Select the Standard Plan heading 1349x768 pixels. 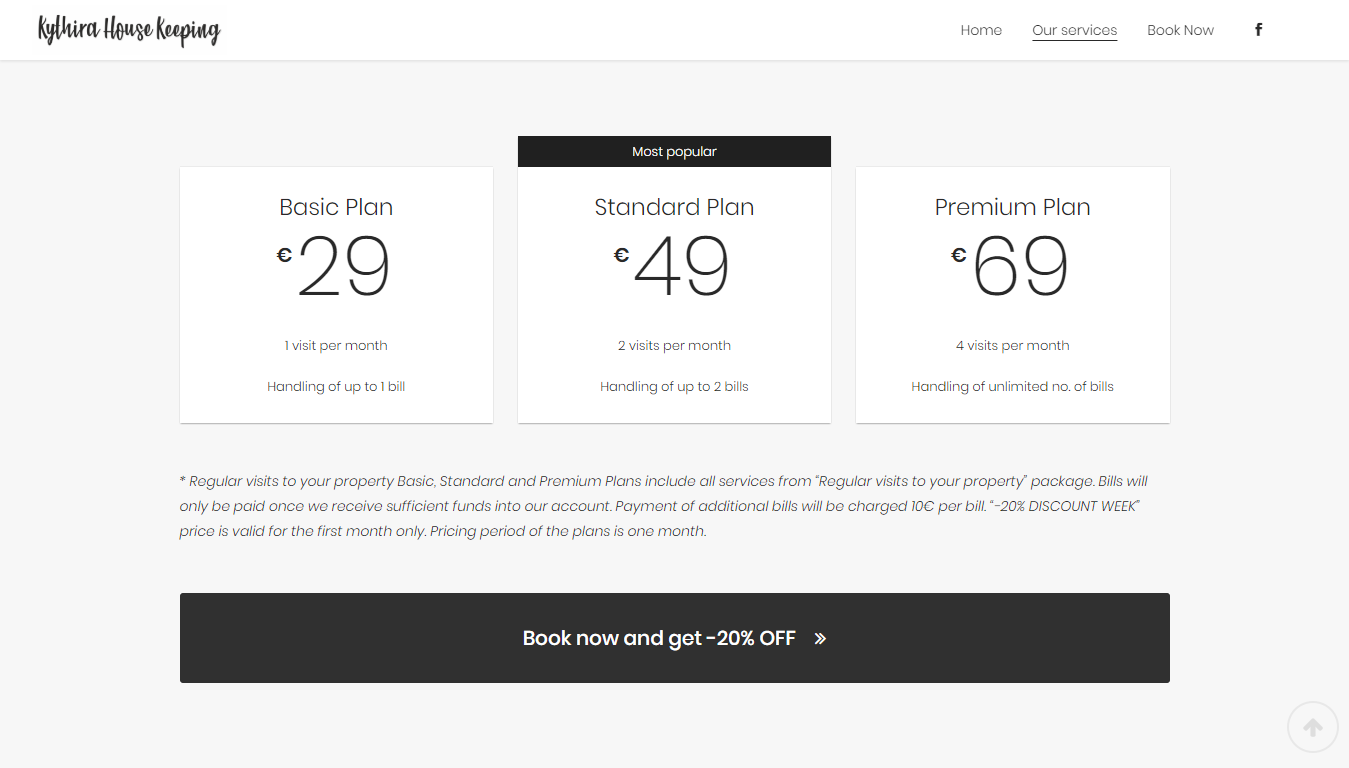click(674, 207)
